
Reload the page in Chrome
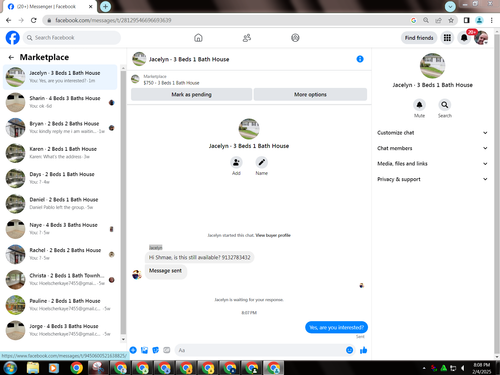pos(34,20)
